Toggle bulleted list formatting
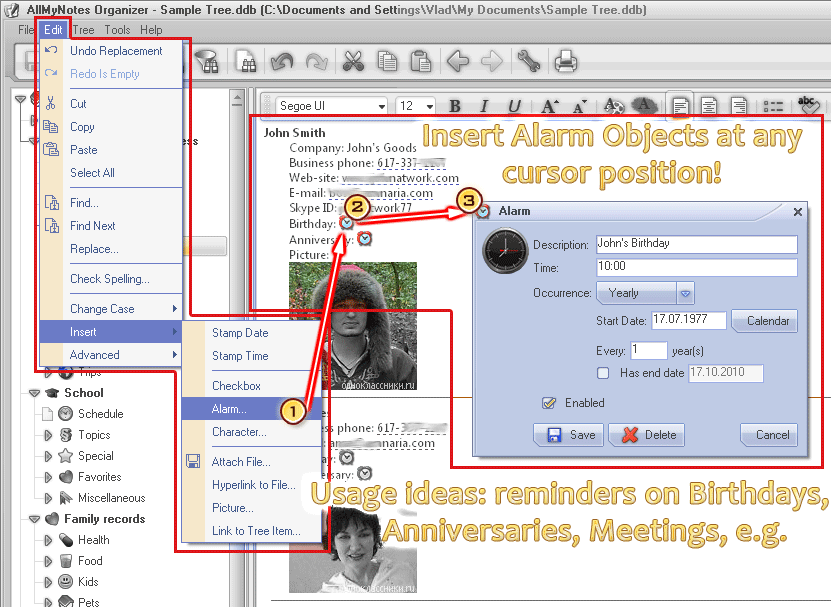This screenshot has width=831, height=607. click(773, 106)
